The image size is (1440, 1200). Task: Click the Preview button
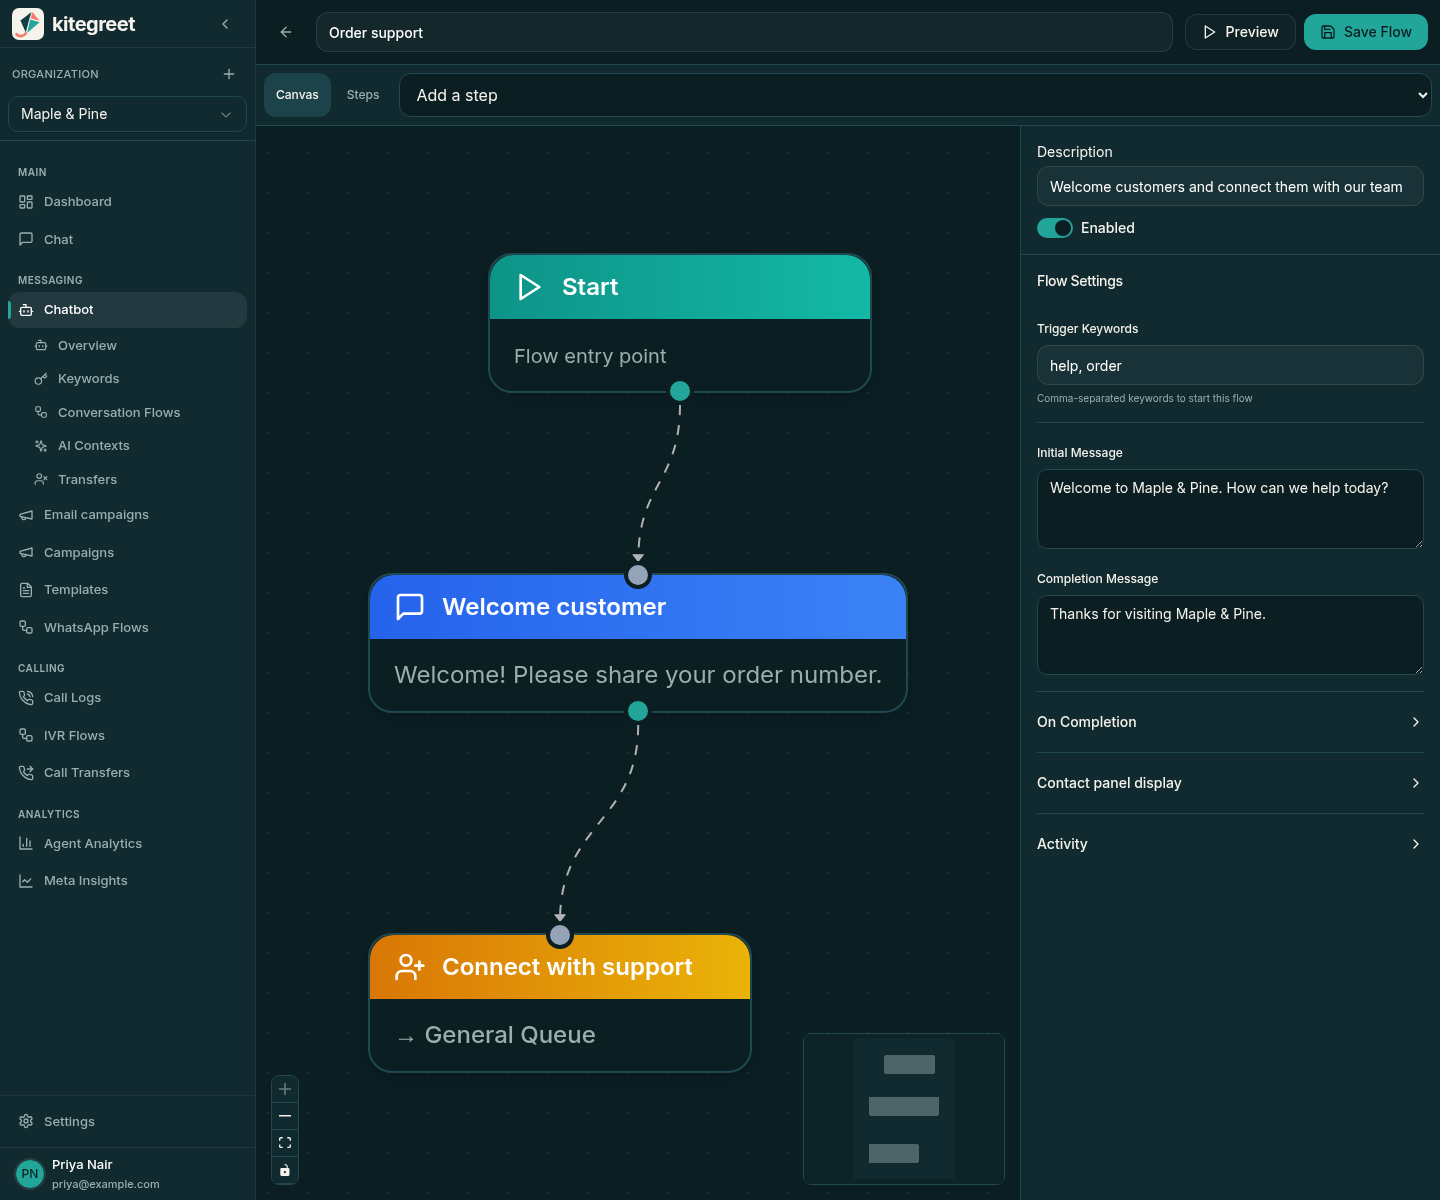(1240, 32)
